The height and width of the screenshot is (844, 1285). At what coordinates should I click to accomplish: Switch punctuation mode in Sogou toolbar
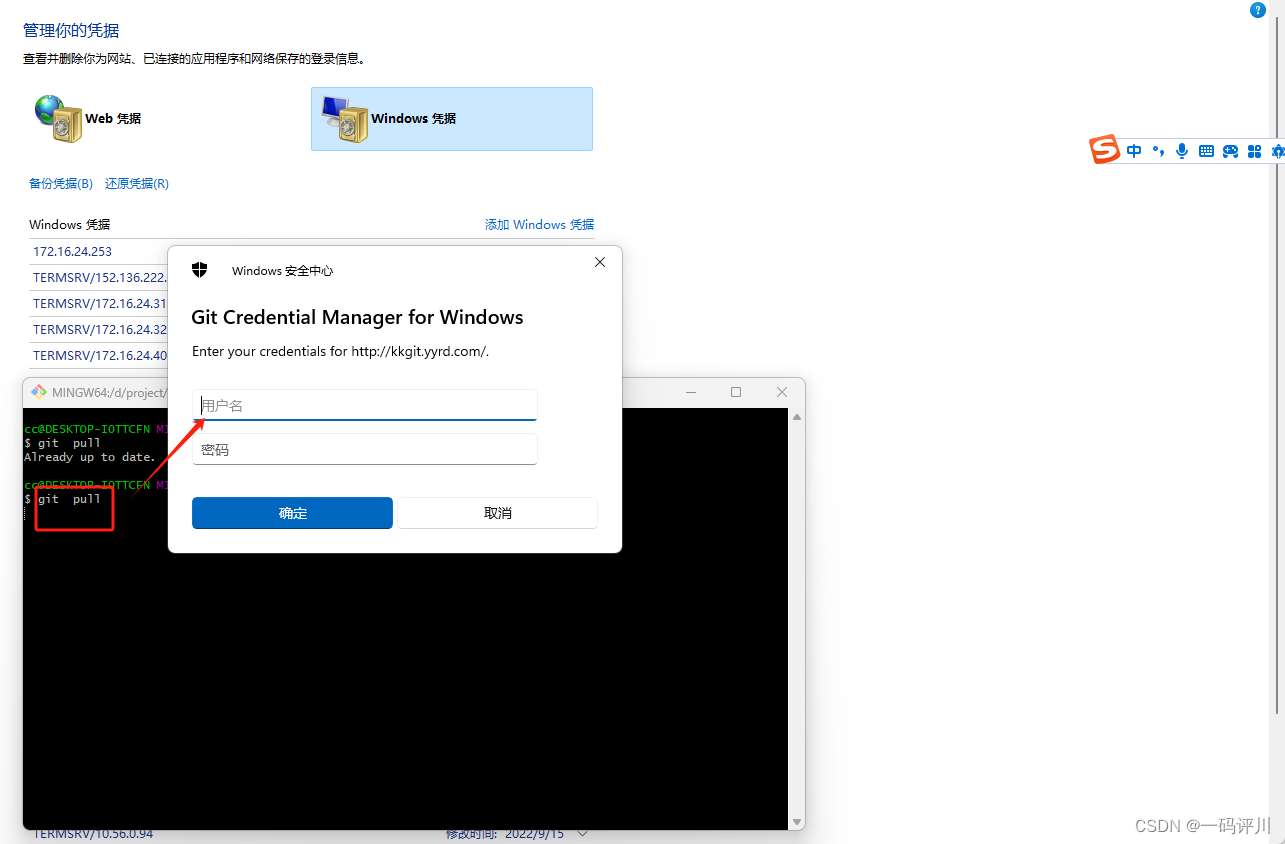(1158, 151)
